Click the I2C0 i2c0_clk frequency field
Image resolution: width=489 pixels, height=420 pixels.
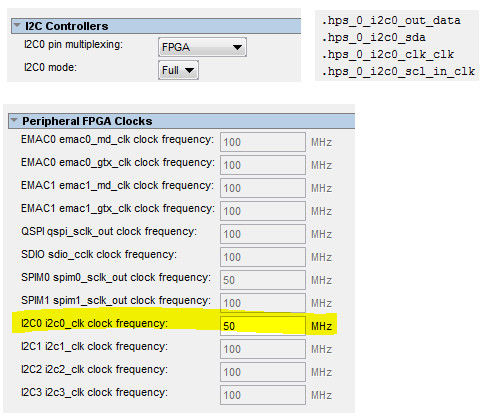[x=263, y=326]
